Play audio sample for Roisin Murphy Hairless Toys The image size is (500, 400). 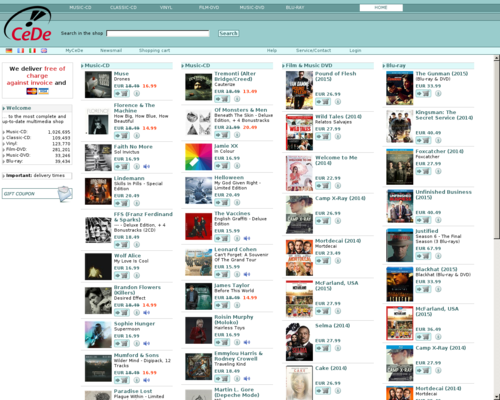pos(247,342)
